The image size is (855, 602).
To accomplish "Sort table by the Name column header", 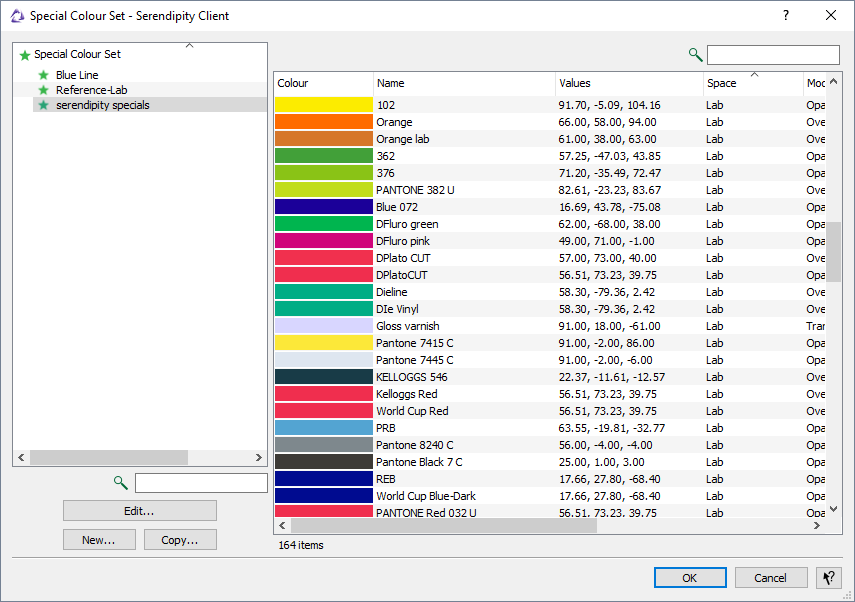I will tap(464, 83).
